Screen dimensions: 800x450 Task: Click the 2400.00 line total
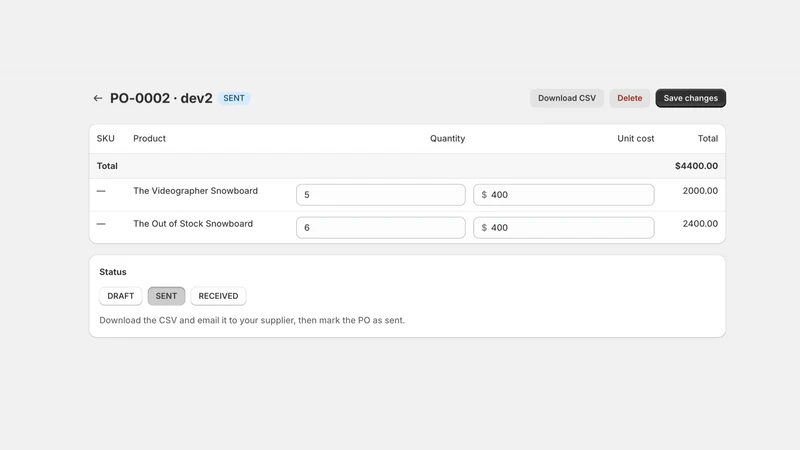(700, 223)
